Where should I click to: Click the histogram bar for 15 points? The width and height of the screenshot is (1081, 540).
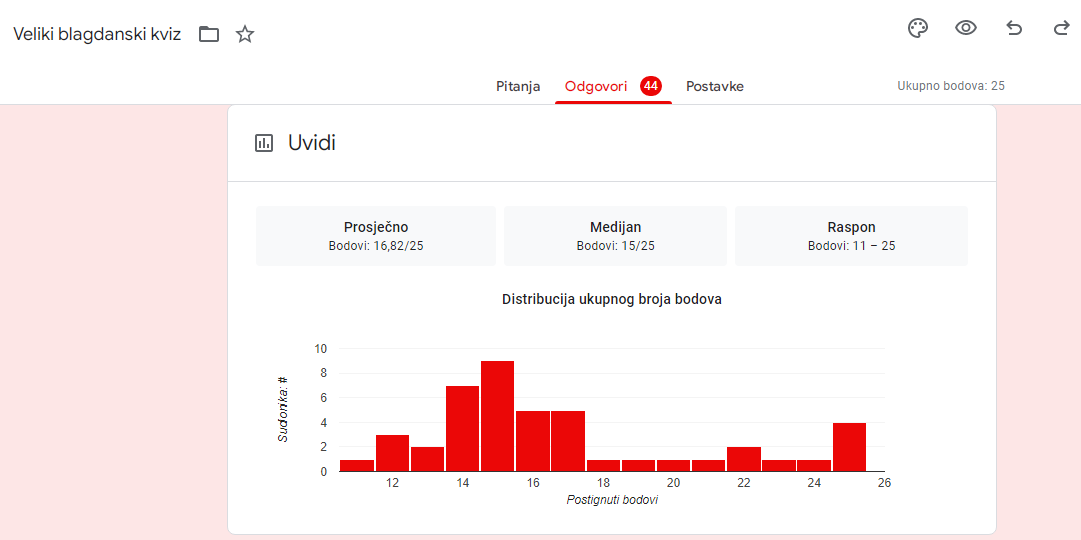coord(497,416)
